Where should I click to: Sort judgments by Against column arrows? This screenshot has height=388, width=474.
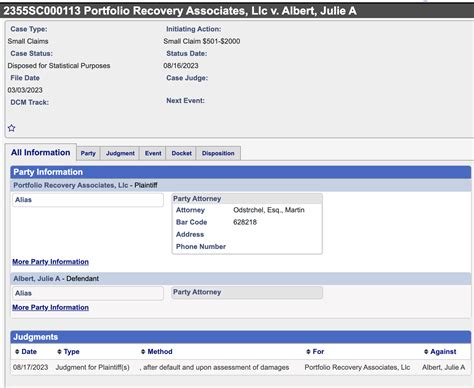pos(426,352)
